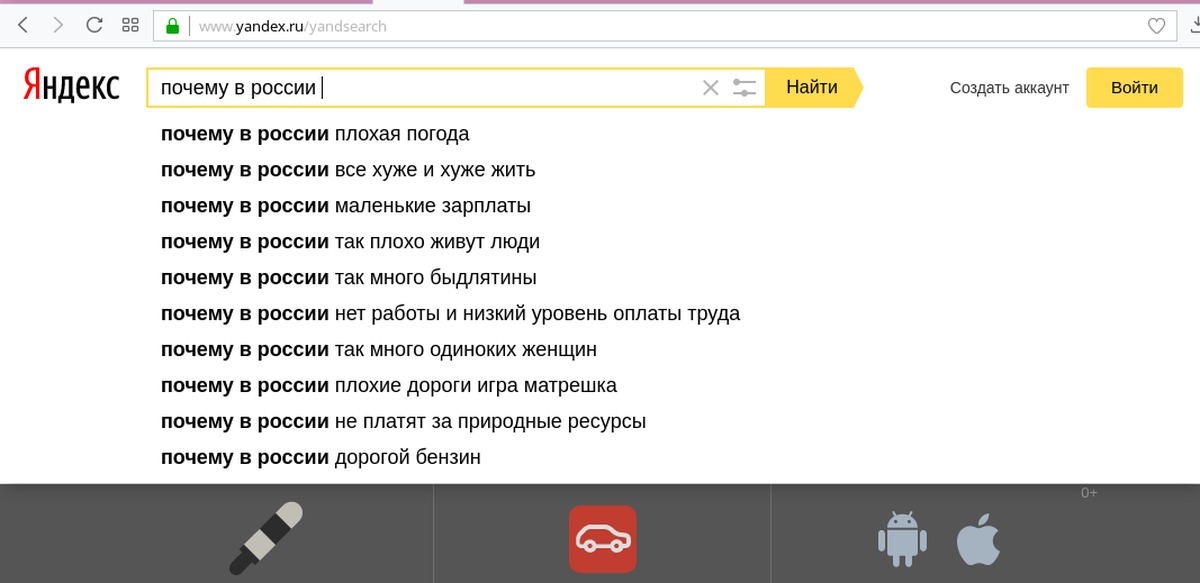Open the Создать аккаунт link
The height and width of the screenshot is (583, 1200).
(x=1010, y=88)
